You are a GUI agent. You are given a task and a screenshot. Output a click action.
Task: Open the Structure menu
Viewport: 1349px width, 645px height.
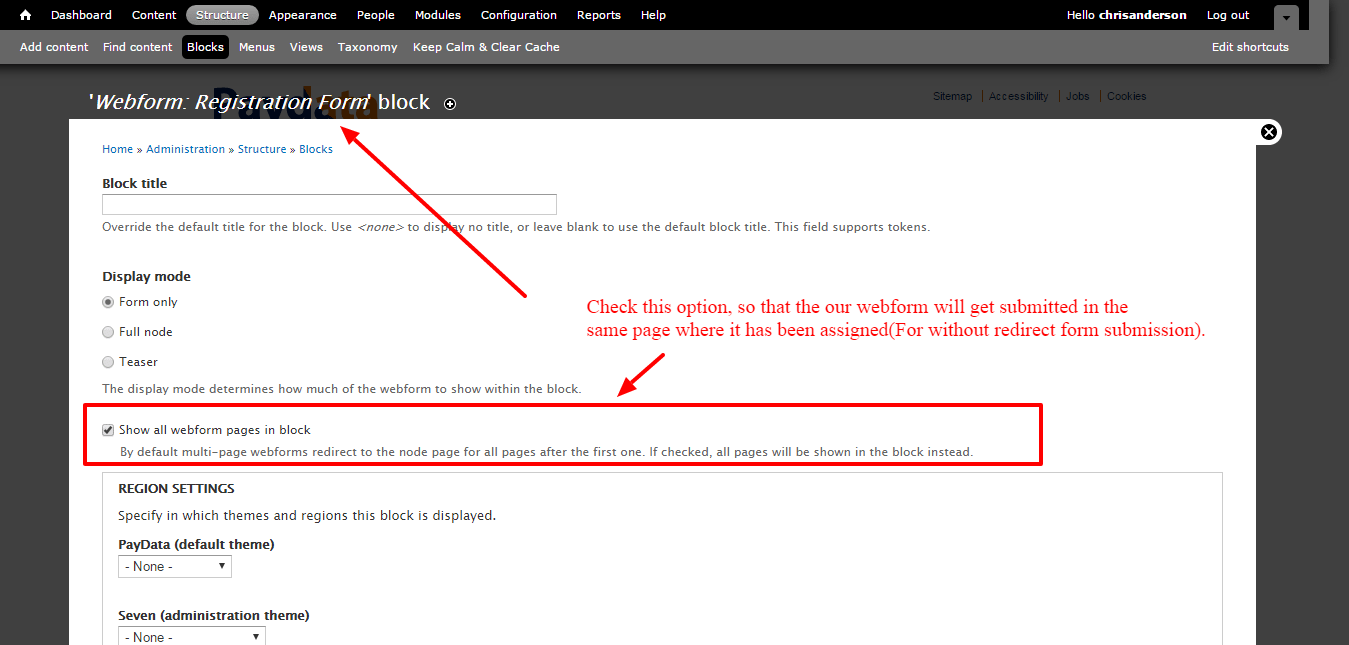222,15
